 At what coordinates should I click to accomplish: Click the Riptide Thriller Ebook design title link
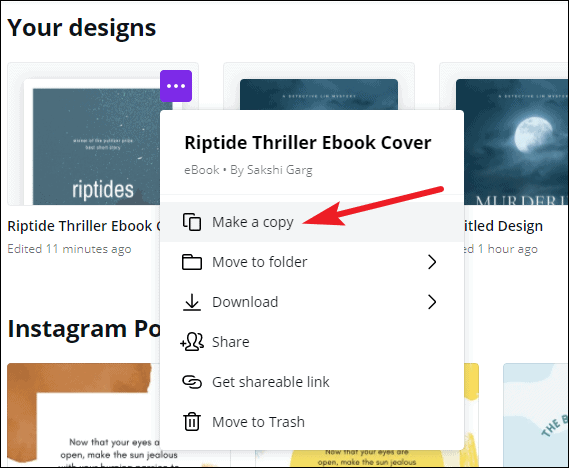[84, 226]
